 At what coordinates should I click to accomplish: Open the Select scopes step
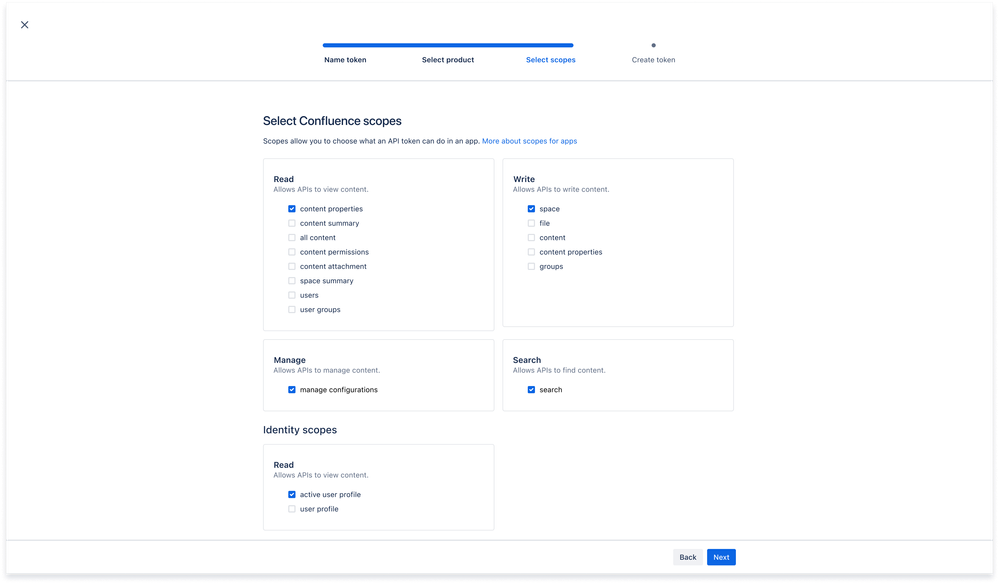[550, 60]
